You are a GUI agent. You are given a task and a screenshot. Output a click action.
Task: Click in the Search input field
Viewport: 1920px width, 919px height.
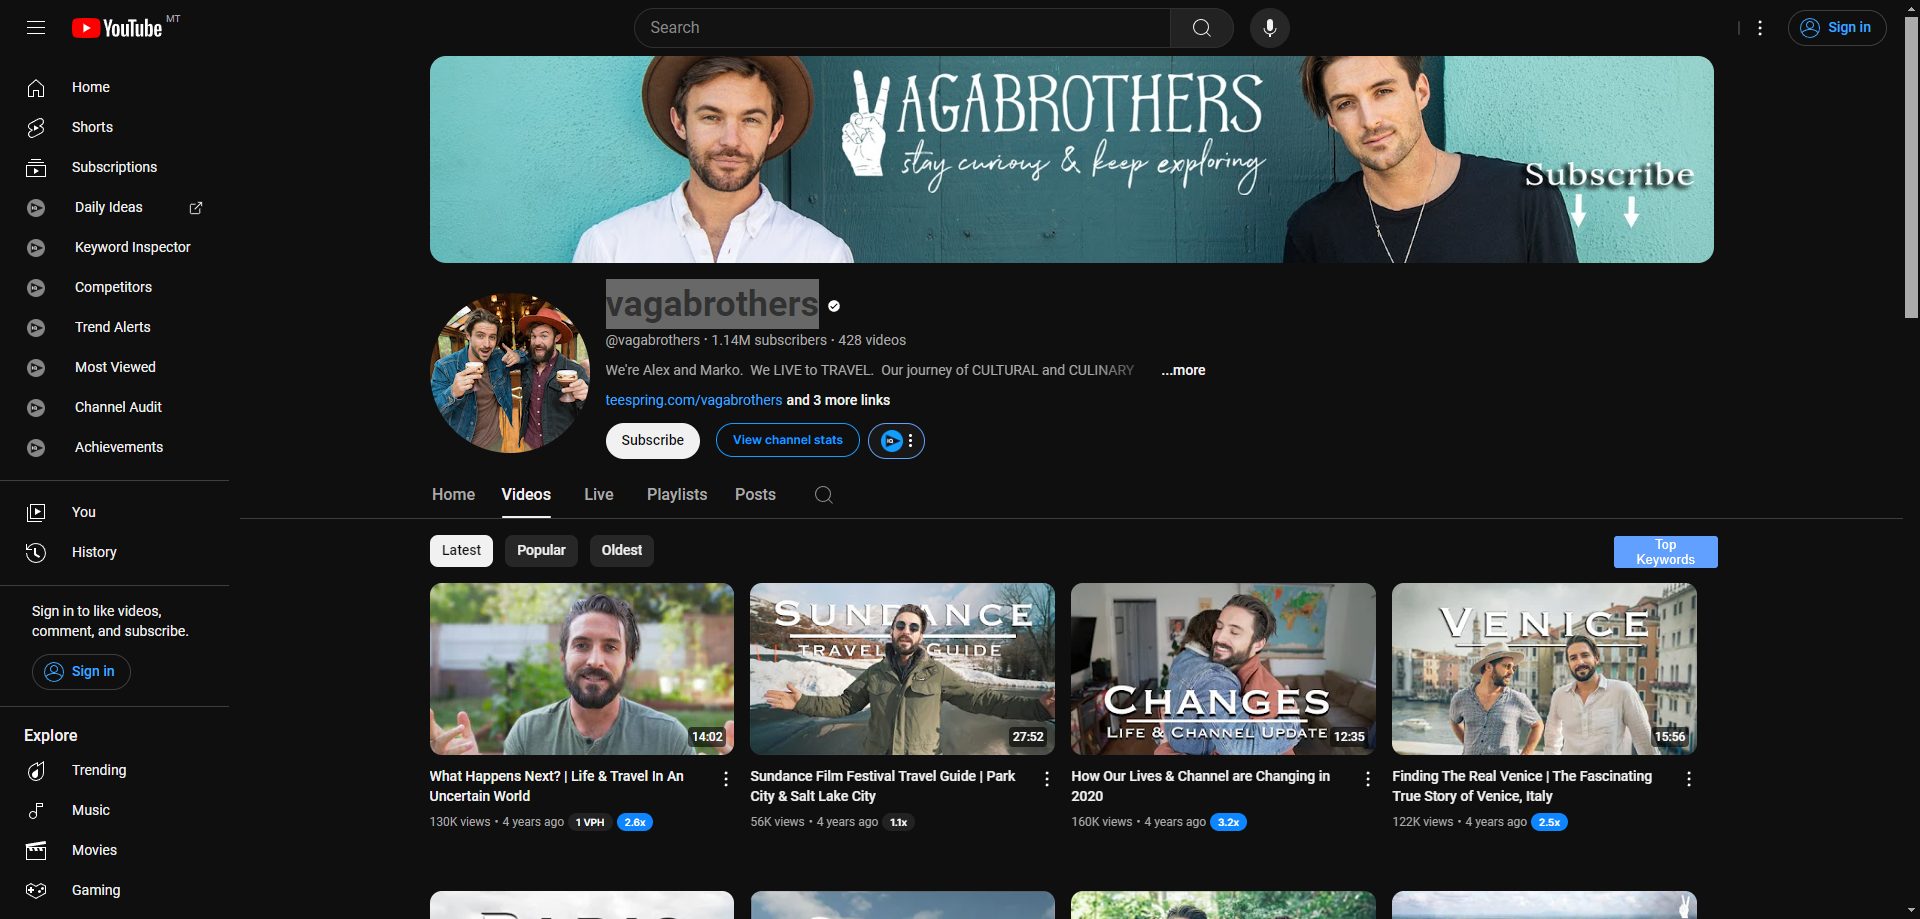tap(902, 28)
